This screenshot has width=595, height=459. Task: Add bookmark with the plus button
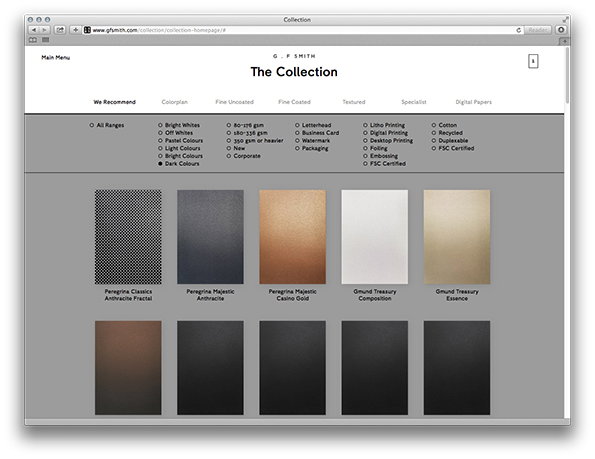click(76, 30)
